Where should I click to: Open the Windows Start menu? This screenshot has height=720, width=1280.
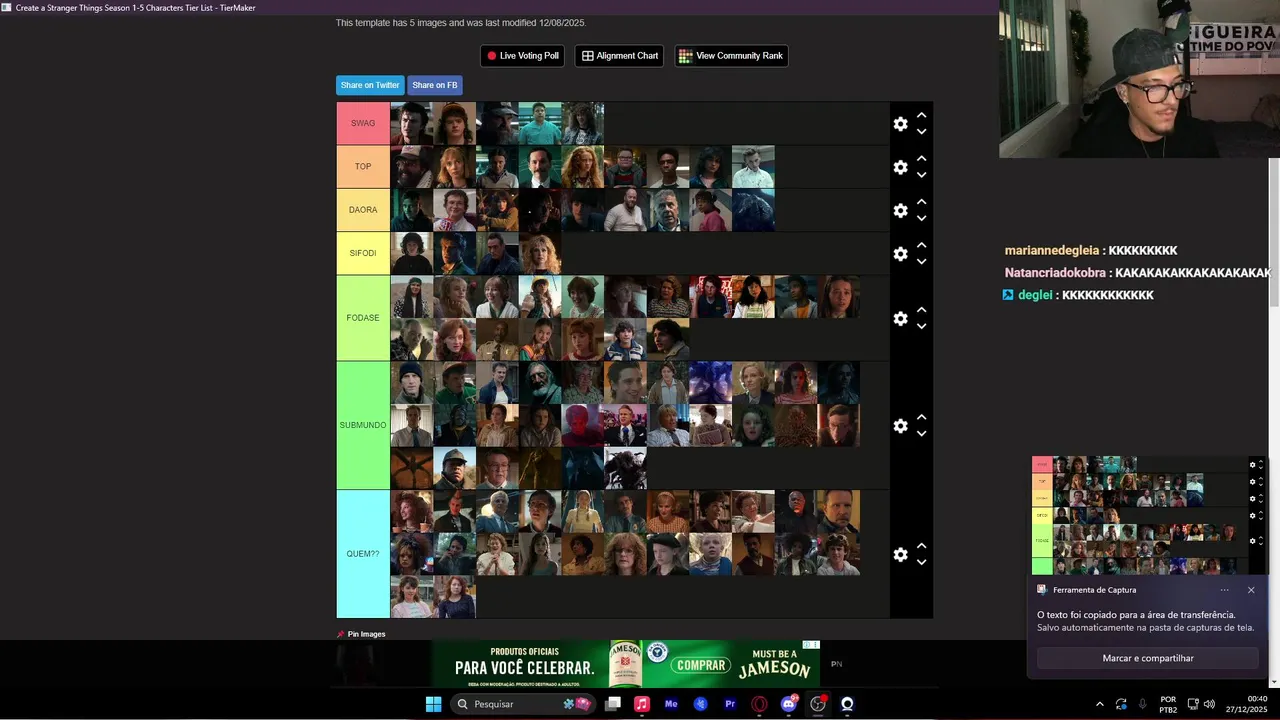[x=433, y=704]
